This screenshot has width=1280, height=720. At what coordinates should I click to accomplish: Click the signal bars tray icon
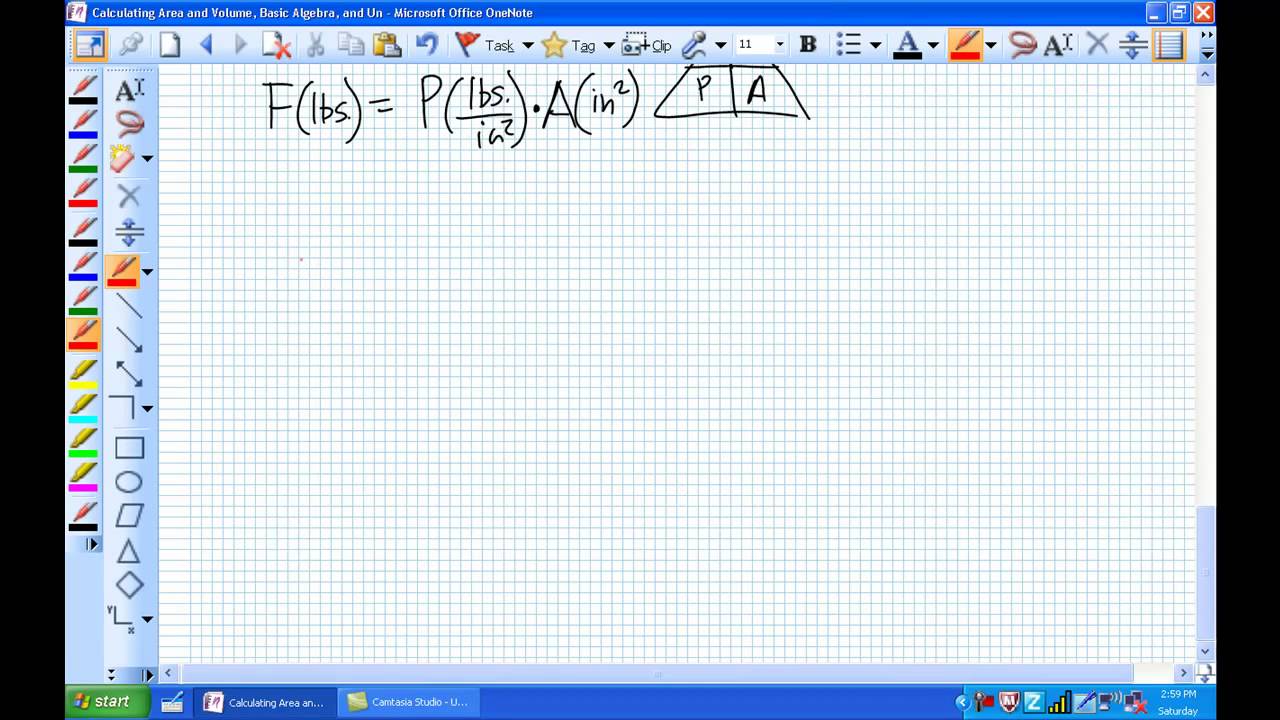coord(1059,703)
